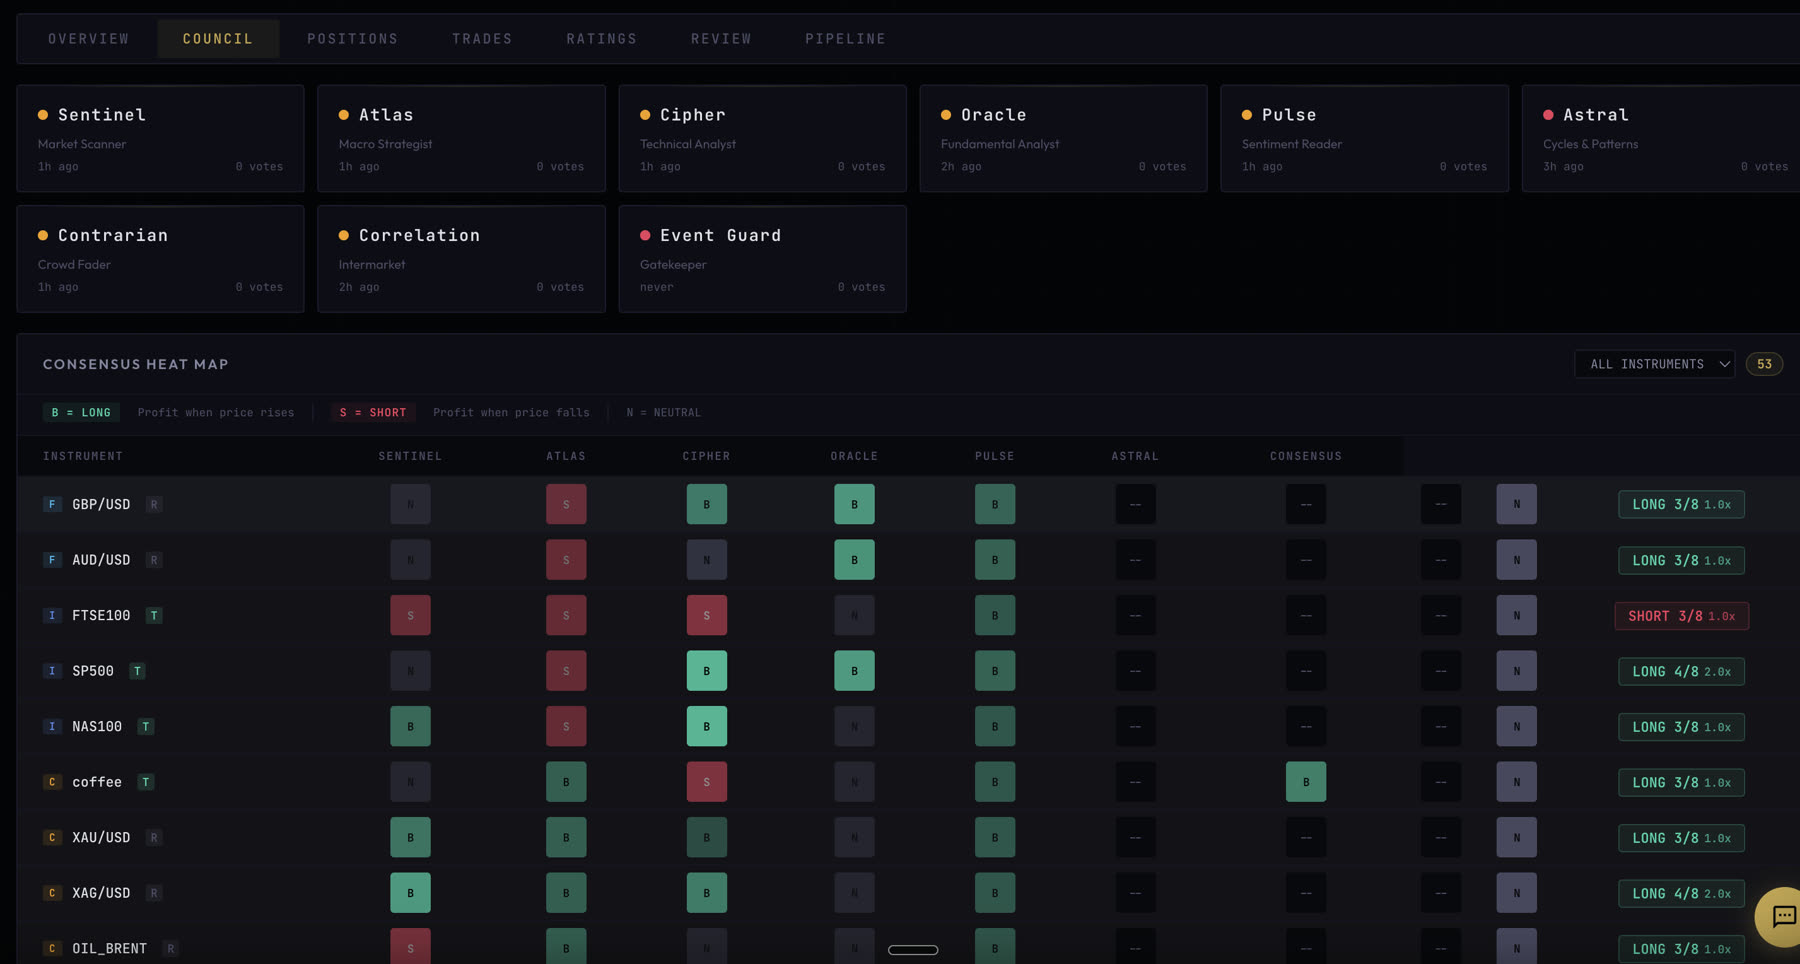
Task: Click the gray N cell in GBP/USD row
Action: pos(1517,504)
